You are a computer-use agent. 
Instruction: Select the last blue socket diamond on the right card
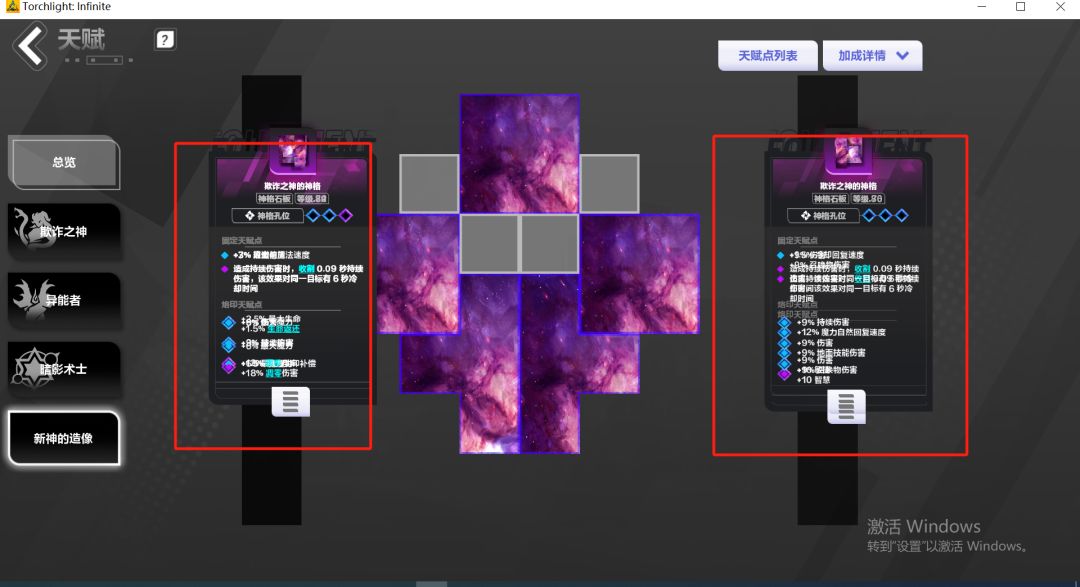click(902, 216)
